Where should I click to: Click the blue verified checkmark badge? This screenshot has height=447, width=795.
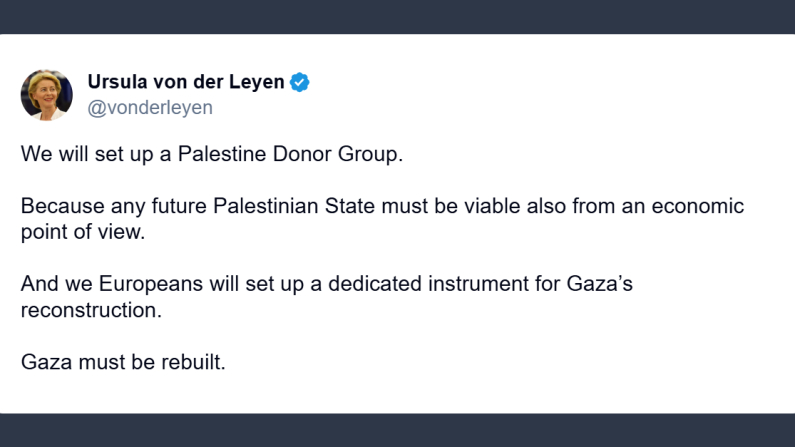point(299,83)
